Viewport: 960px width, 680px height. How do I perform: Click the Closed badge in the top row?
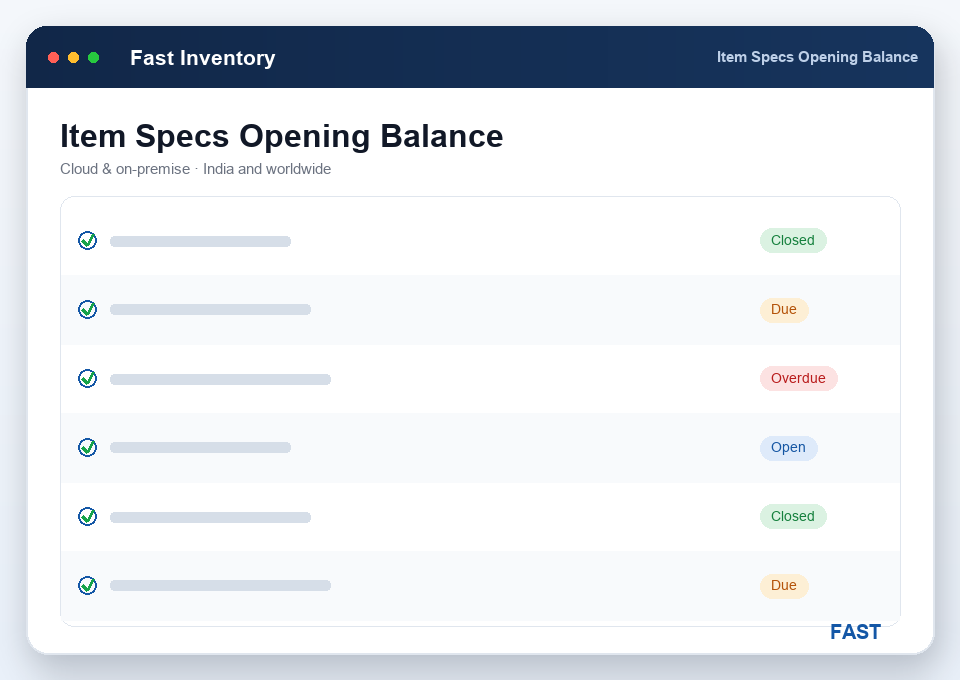(793, 241)
